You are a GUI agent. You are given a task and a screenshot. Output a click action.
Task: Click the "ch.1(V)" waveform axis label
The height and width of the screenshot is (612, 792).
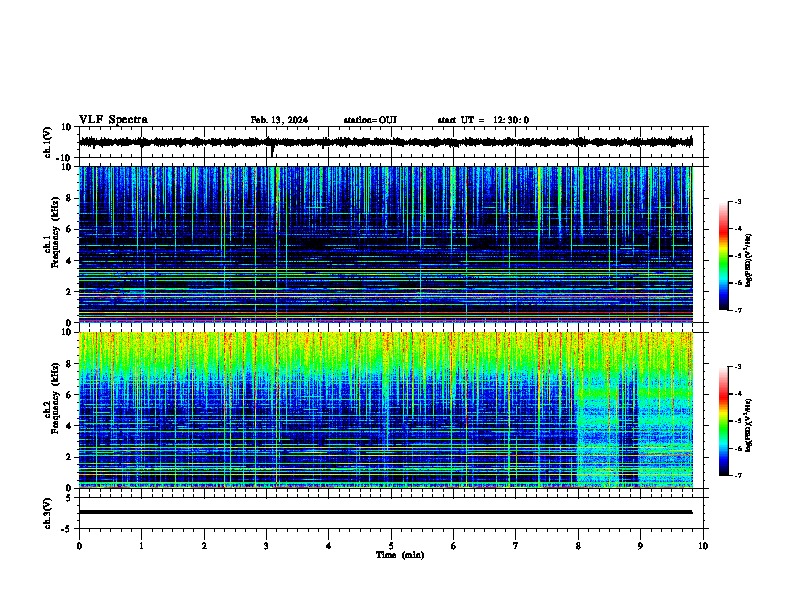pos(48,142)
